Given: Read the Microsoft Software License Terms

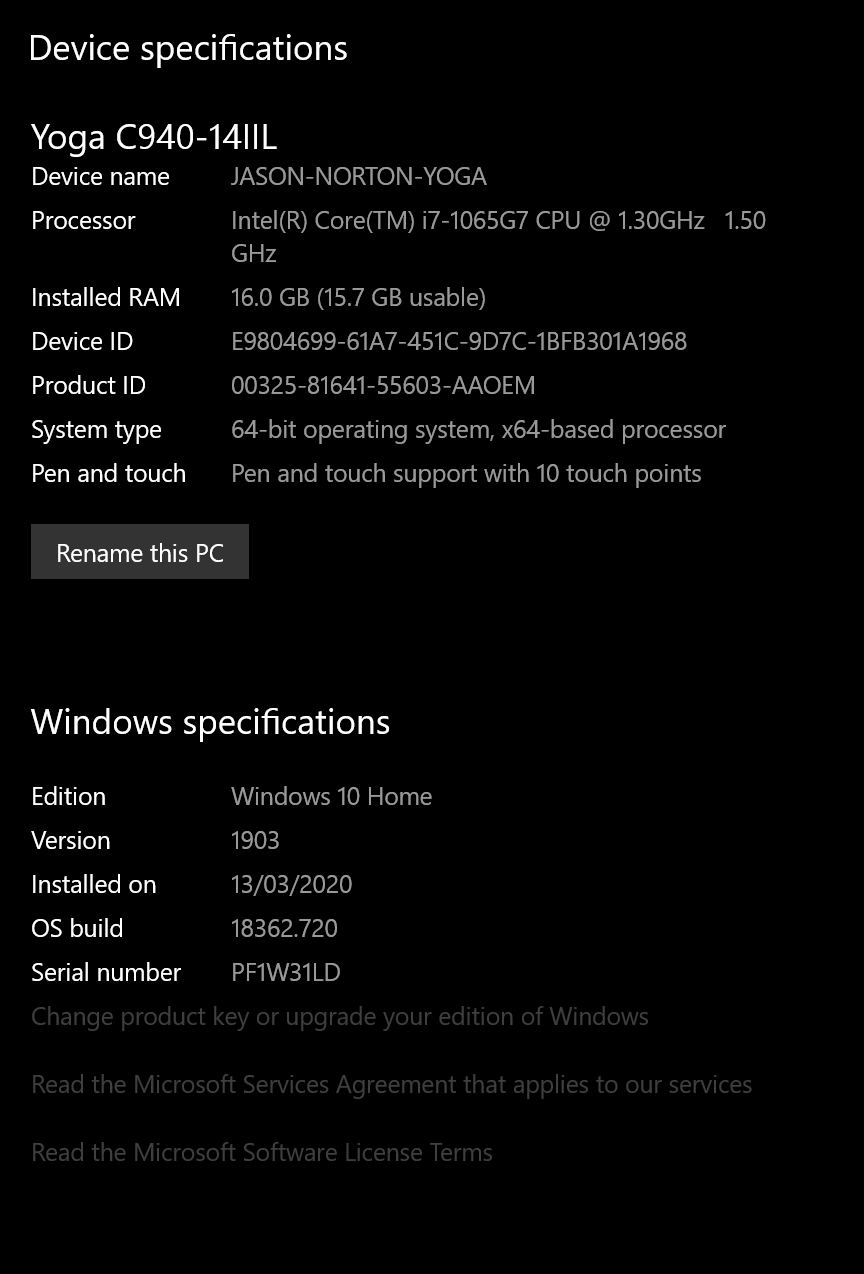Looking at the screenshot, I should coord(262,1153).
